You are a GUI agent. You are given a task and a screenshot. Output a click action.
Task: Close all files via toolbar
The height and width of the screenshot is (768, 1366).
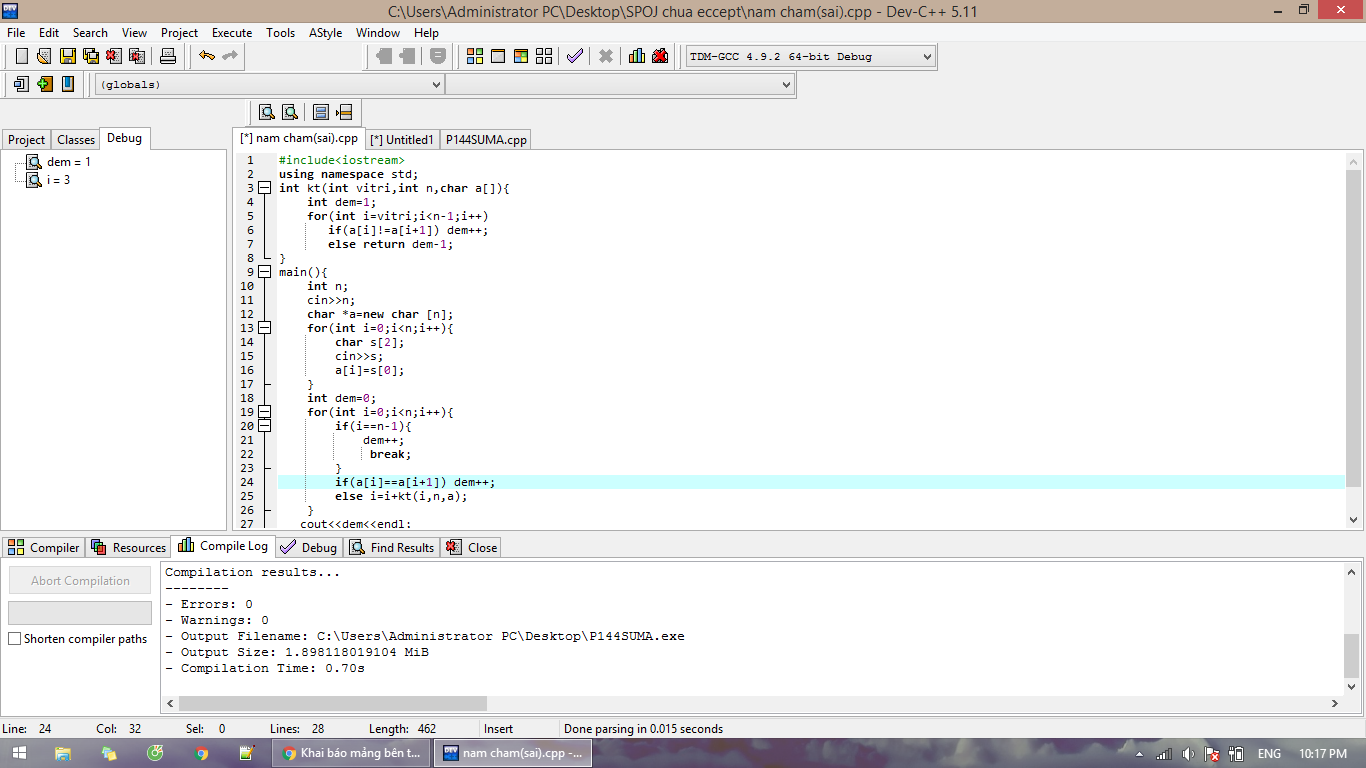[137, 56]
